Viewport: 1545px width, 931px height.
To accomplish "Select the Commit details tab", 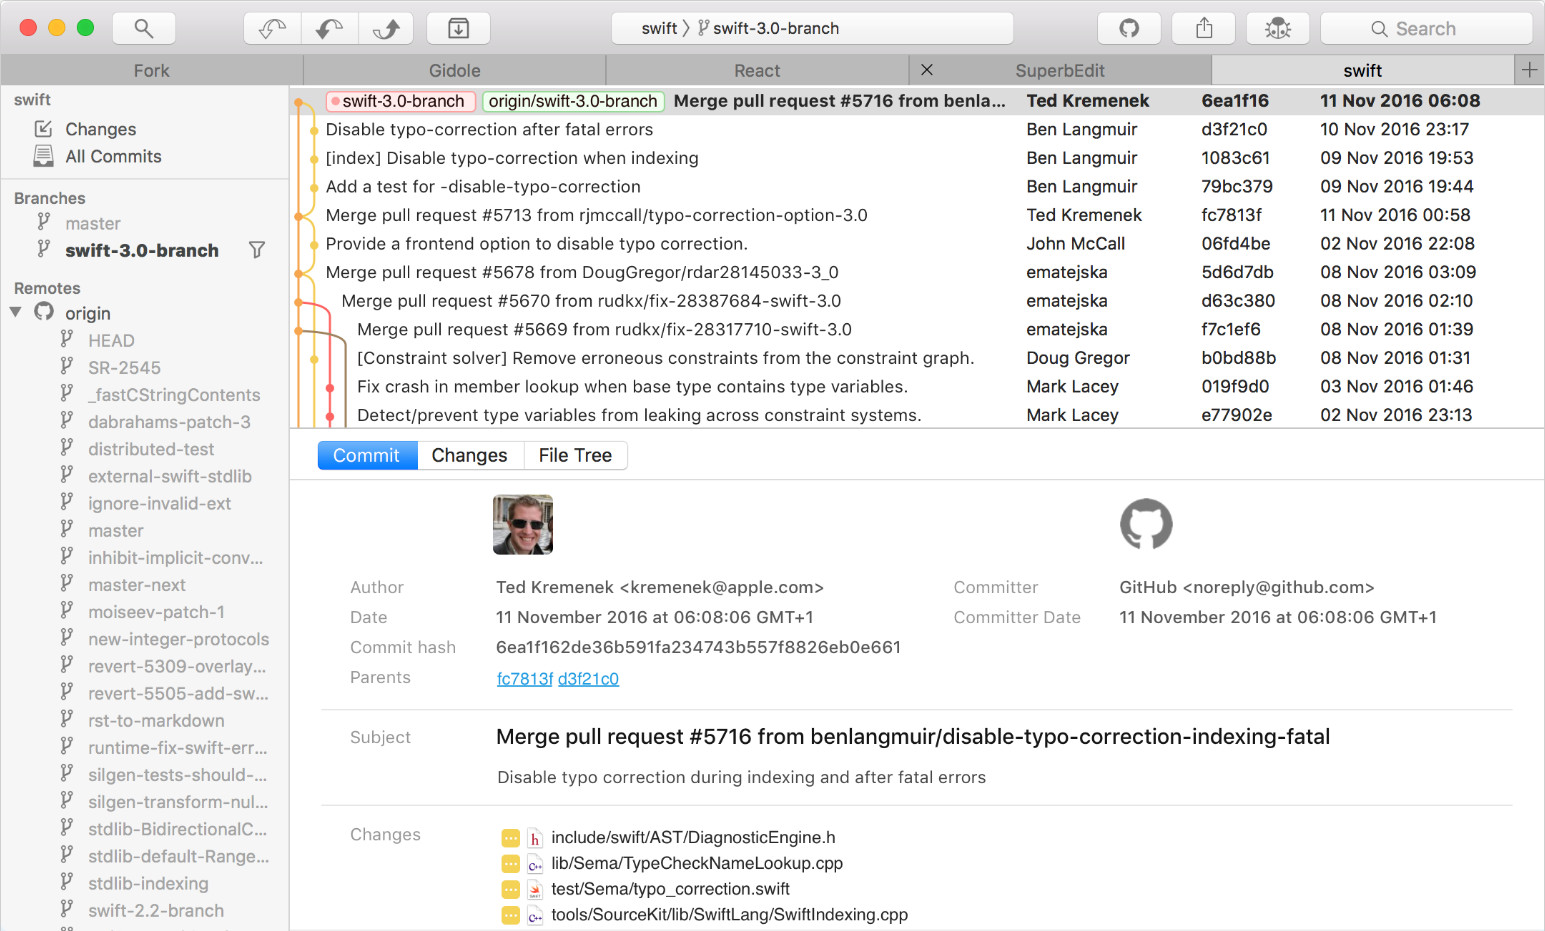I will [x=367, y=455].
